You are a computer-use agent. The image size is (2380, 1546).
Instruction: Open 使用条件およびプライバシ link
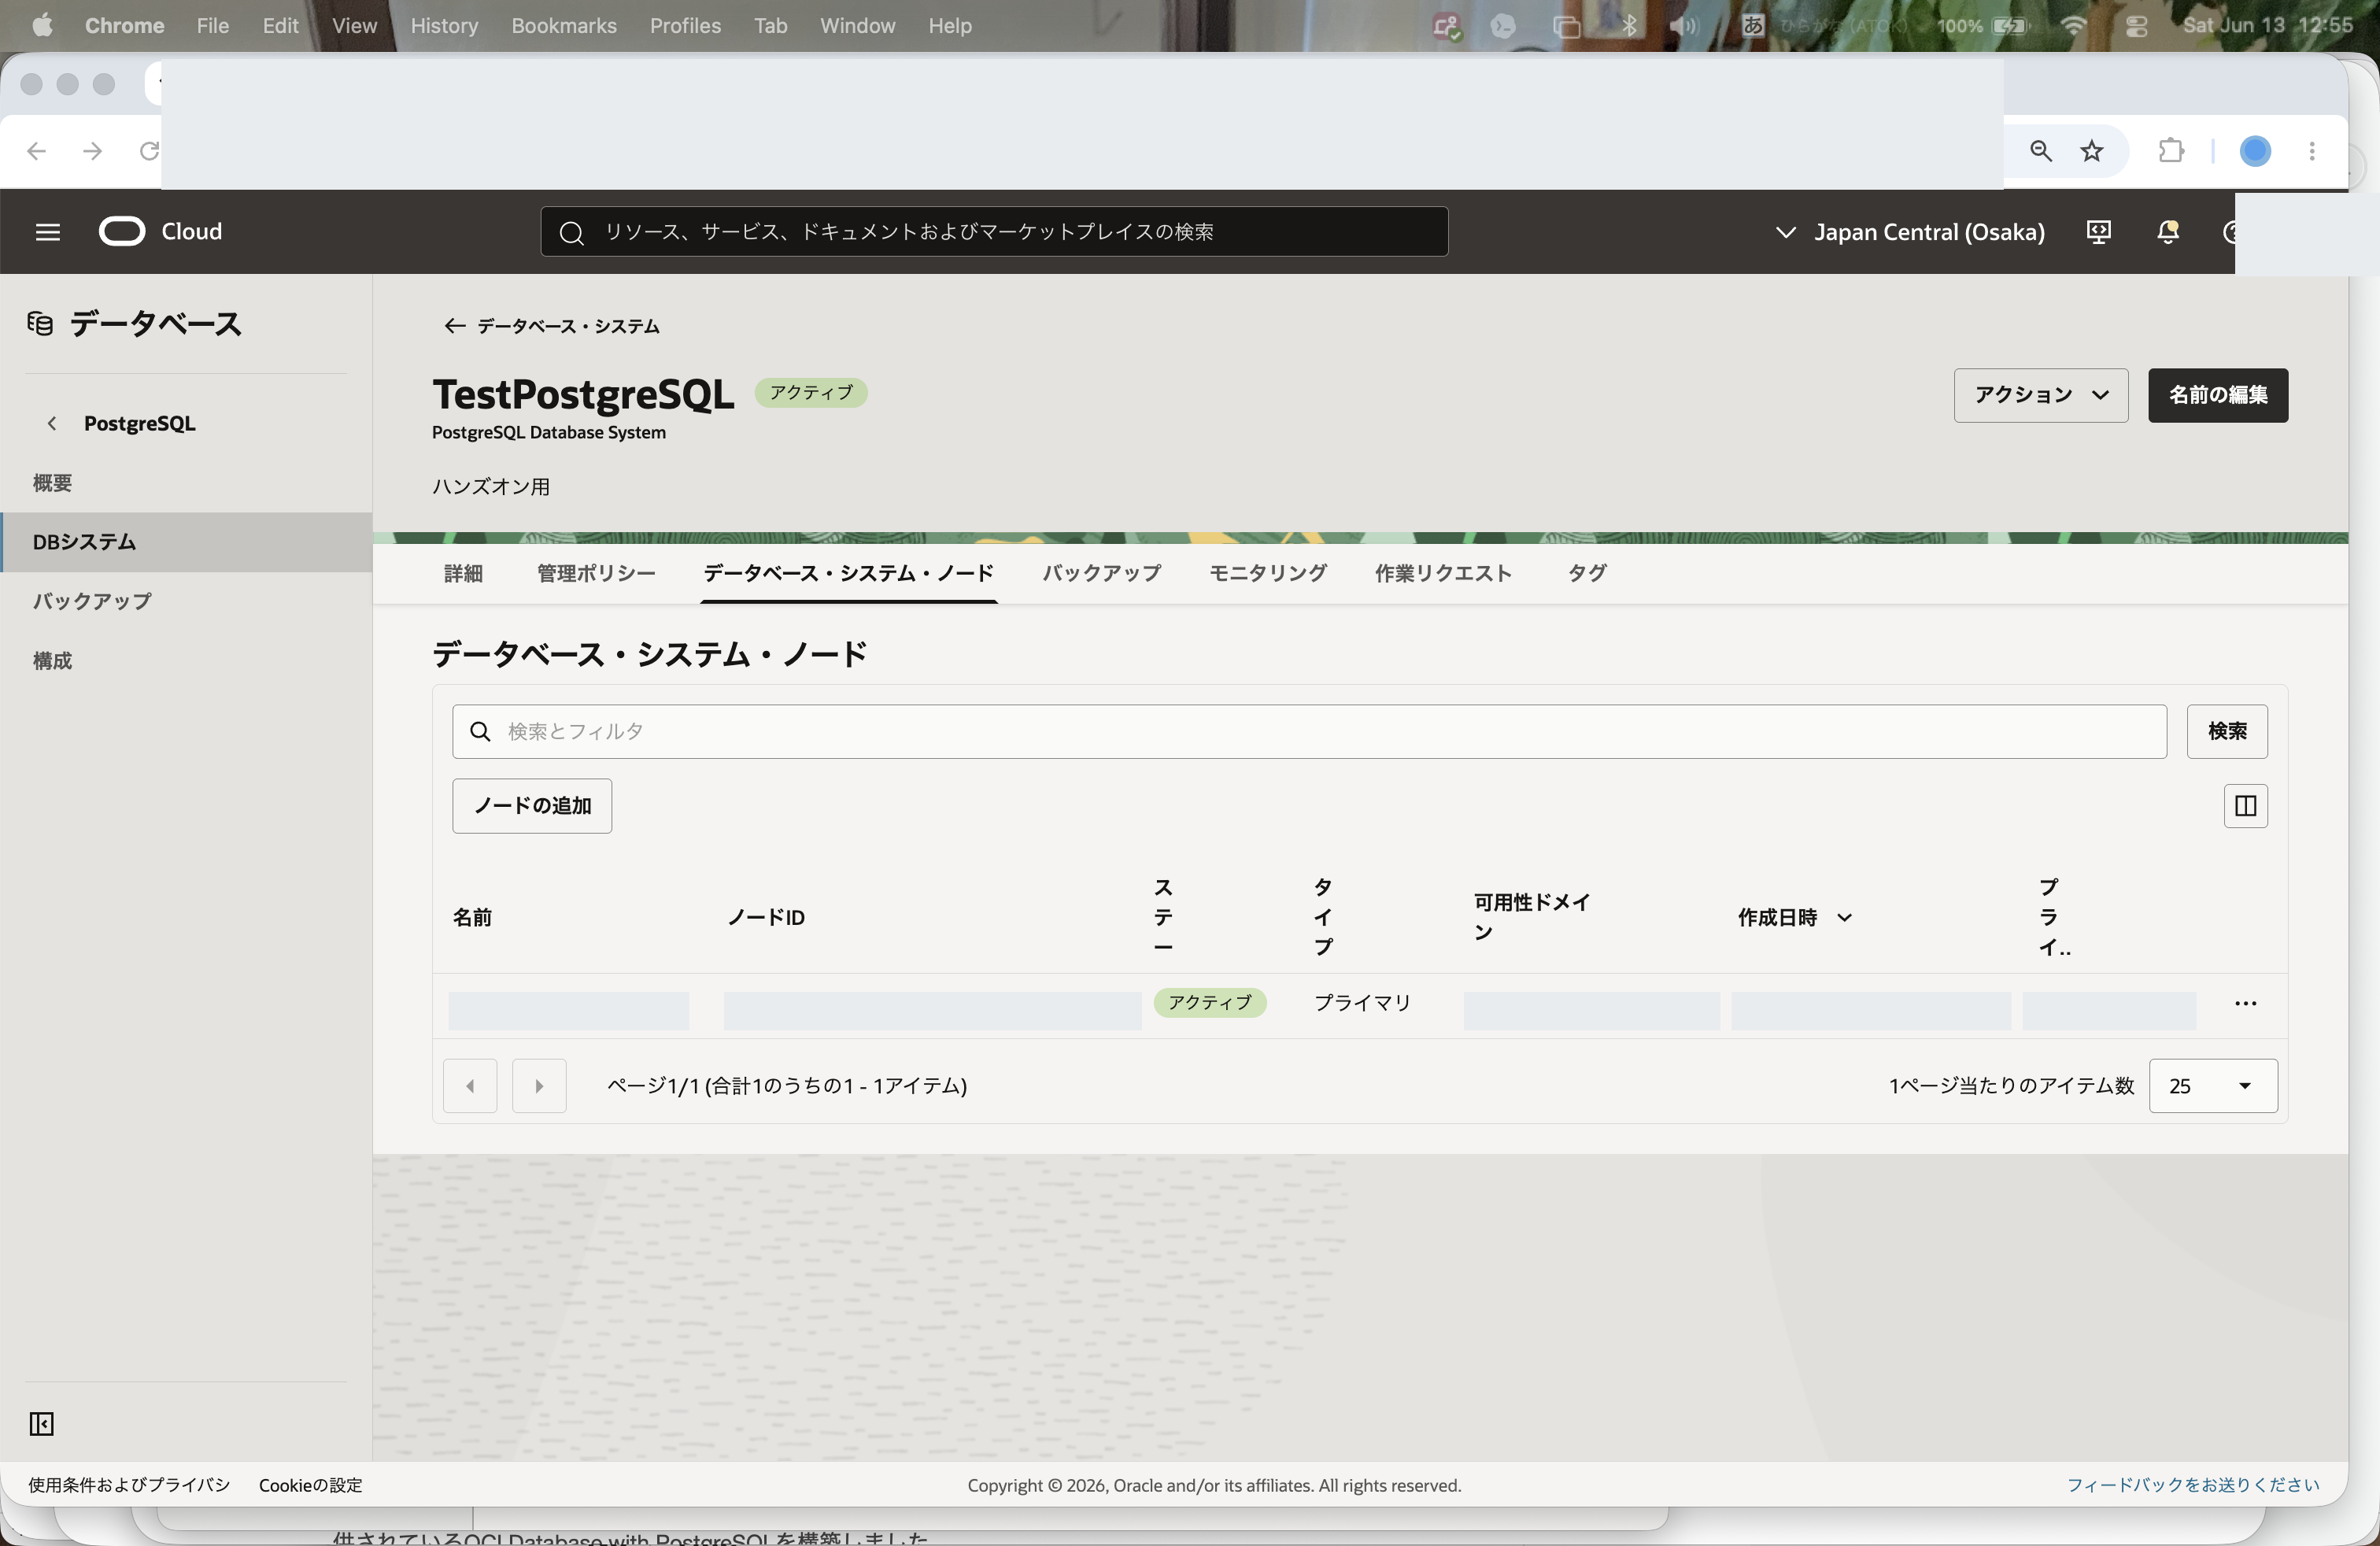tap(129, 1485)
